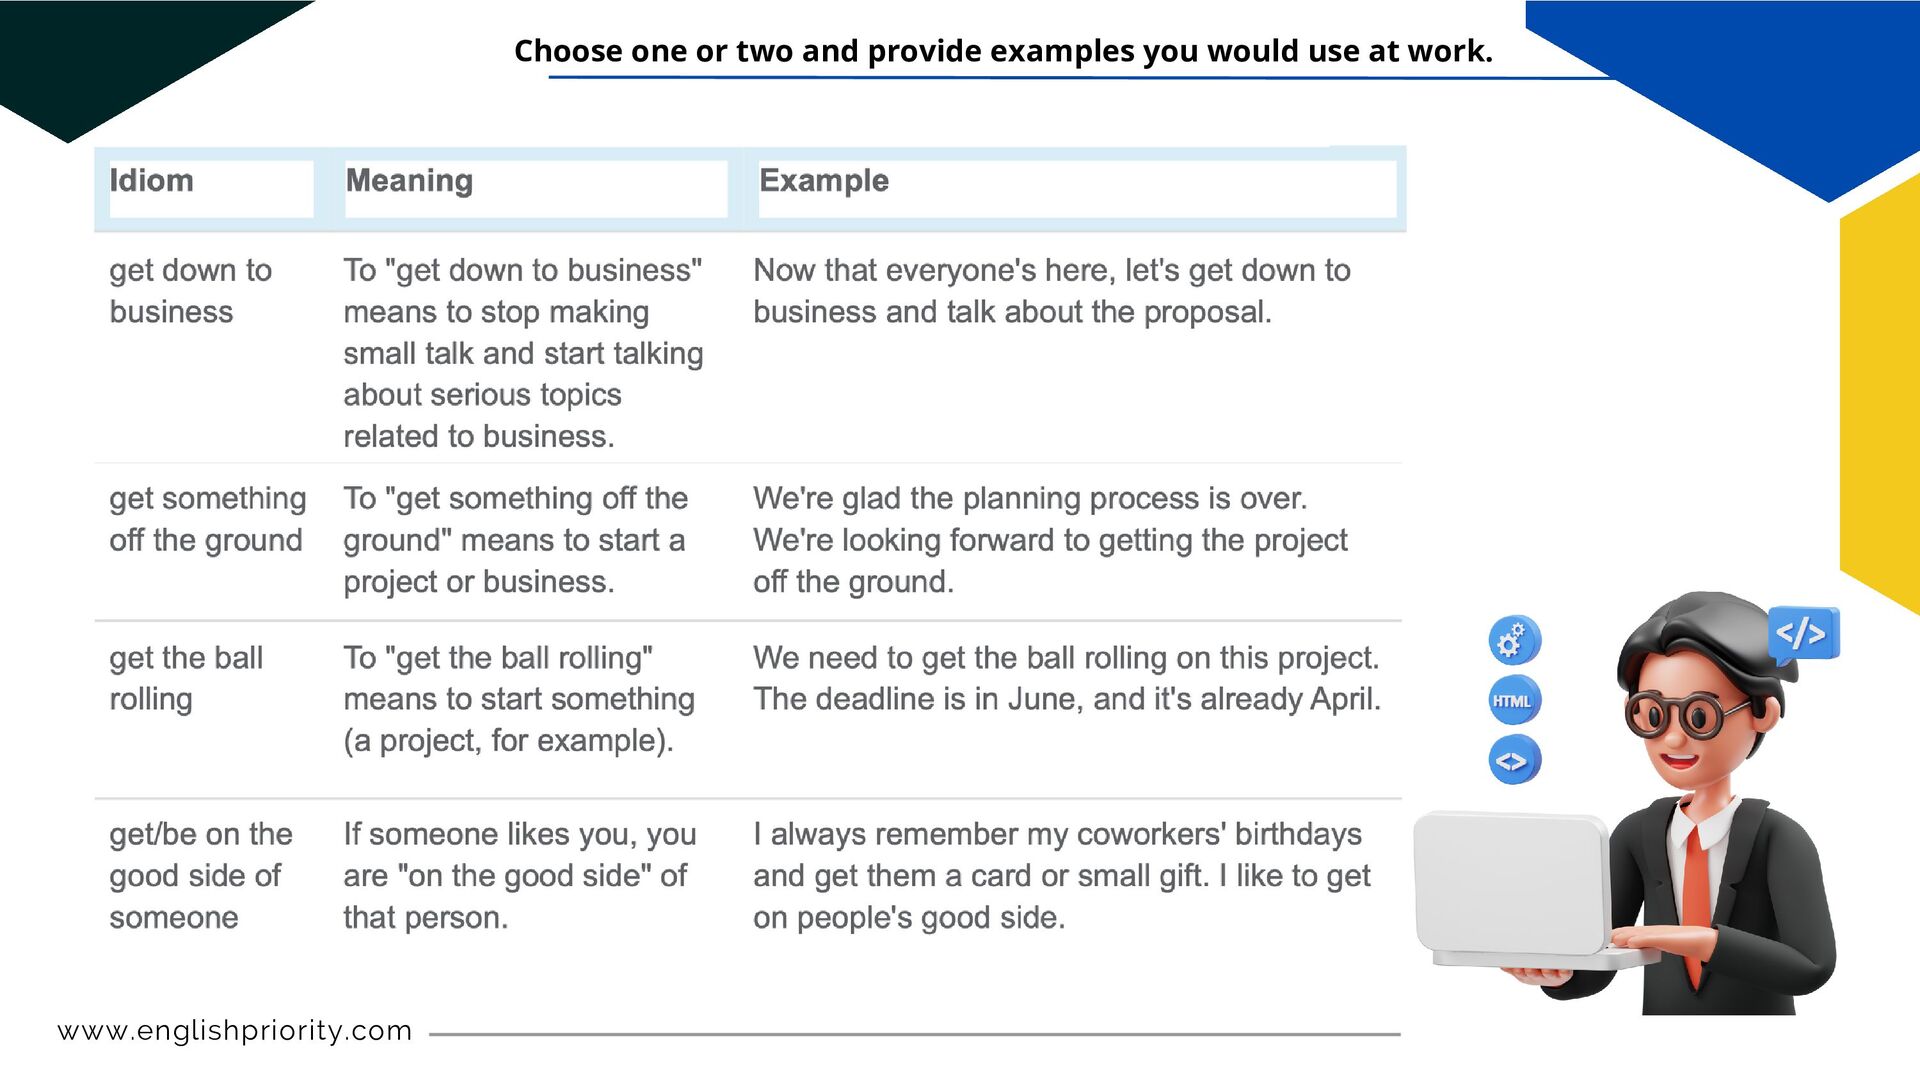Viewport: 1920px width, 1080px height.
Task: Click the "get/be on the good side" idiom cell
Action: tap(200, 875)
